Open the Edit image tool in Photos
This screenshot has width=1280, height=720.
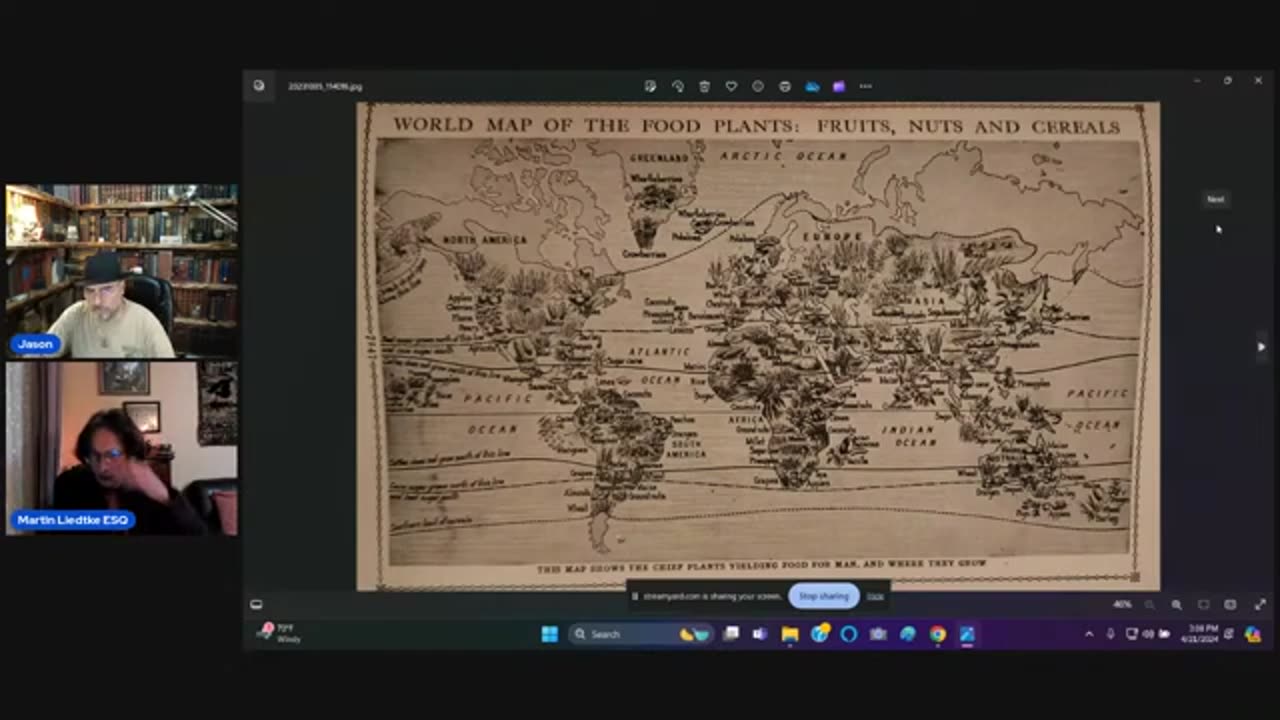click(650, 86)
